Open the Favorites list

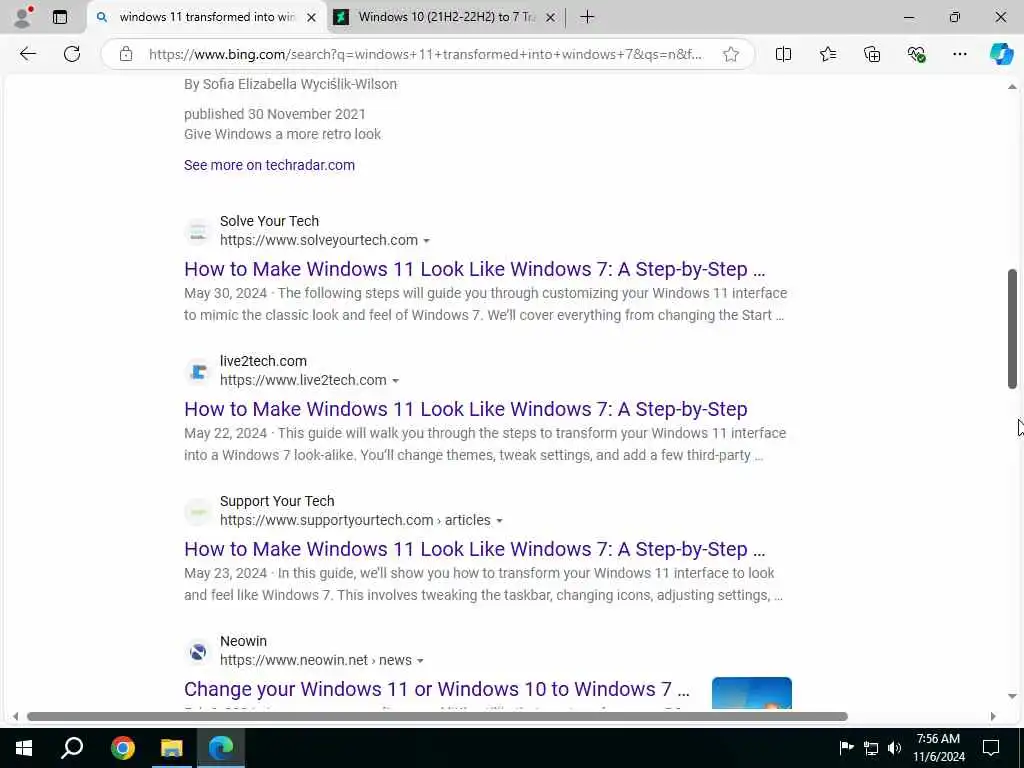point(827,54)
